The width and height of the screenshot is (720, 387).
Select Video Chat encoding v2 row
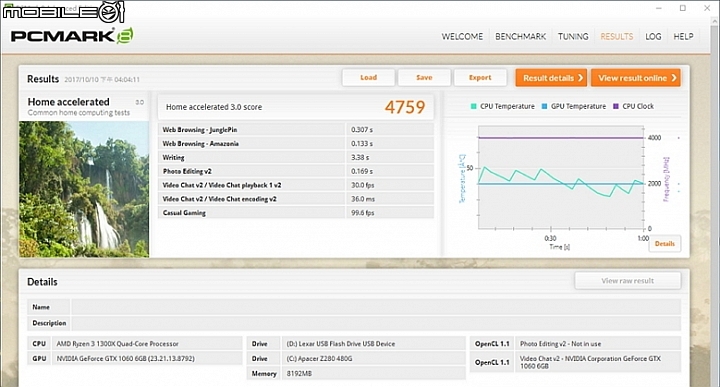click(296, 199)
